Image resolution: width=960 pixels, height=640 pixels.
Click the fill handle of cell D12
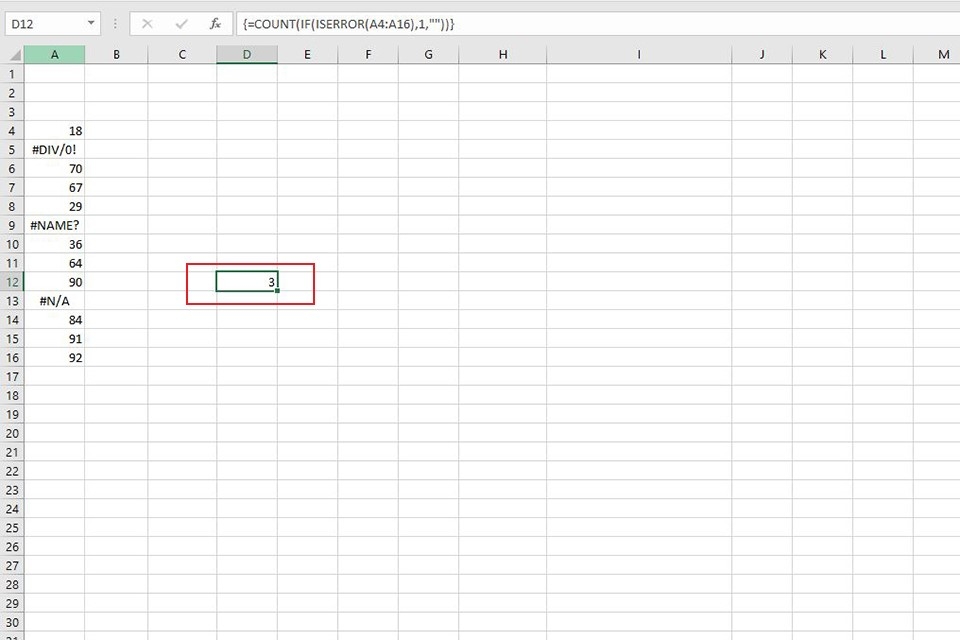point(277,291)
